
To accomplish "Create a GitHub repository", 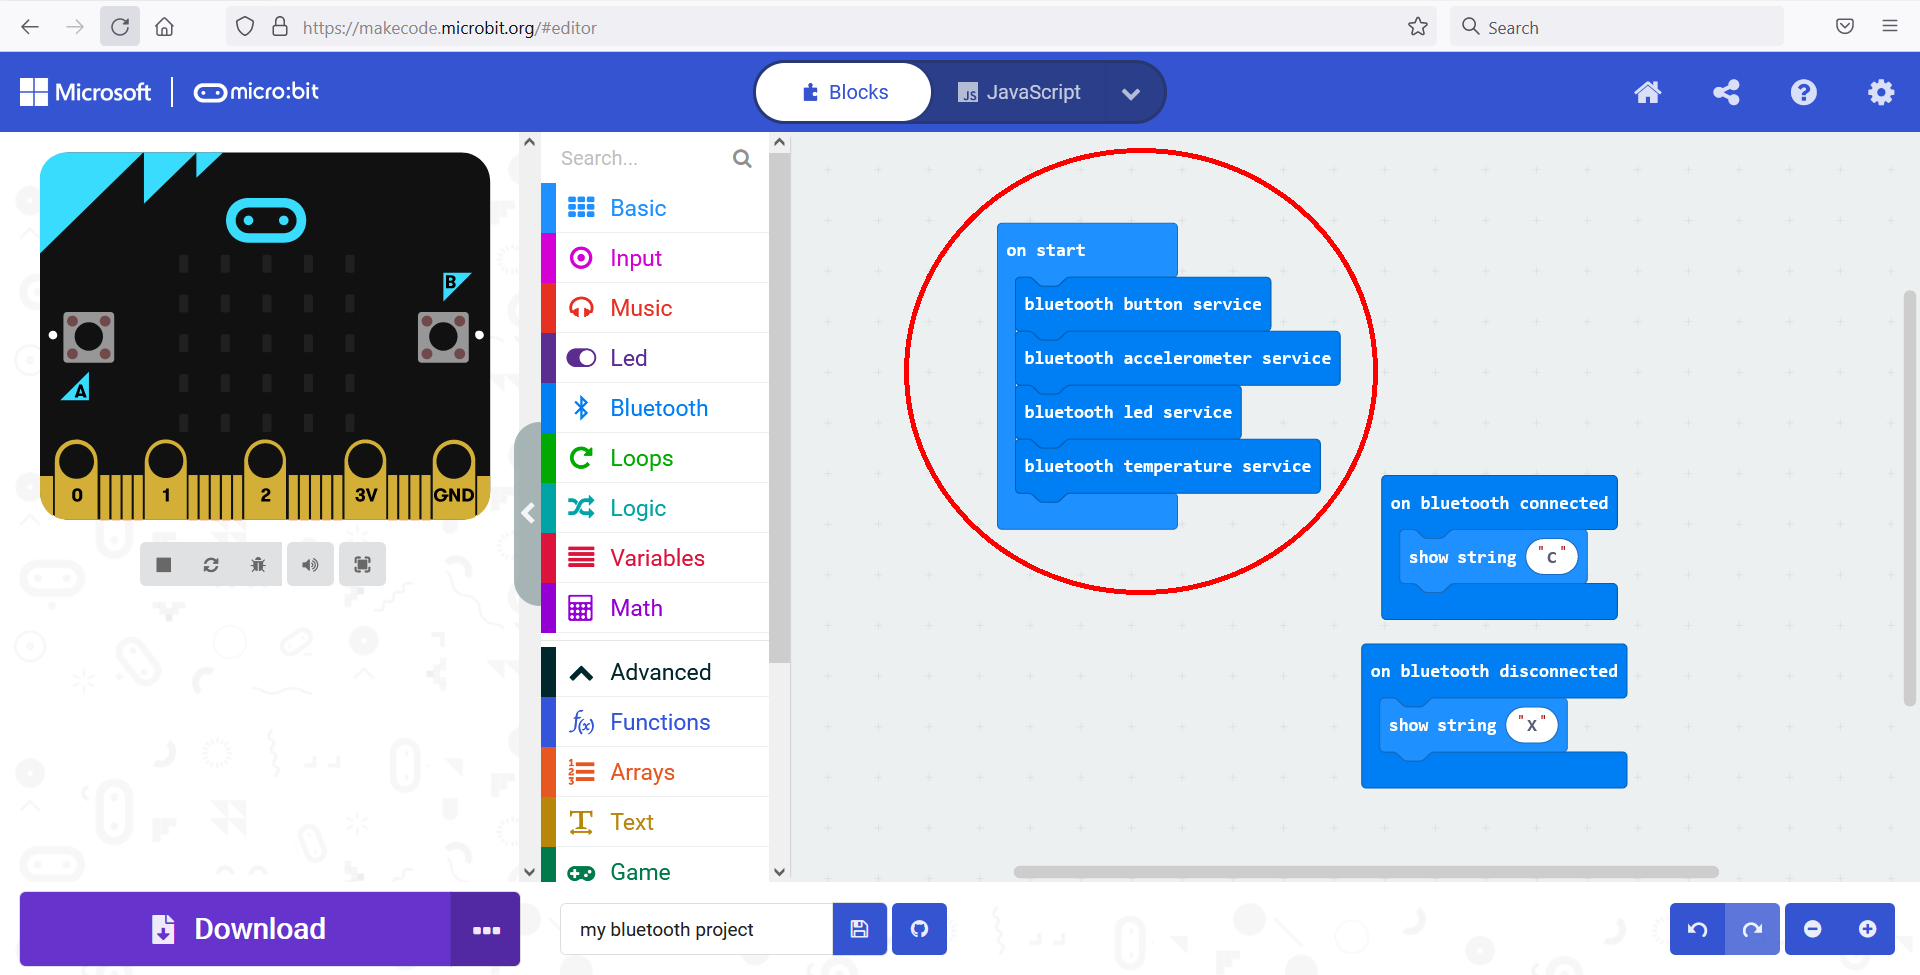I will coord(920,929).
